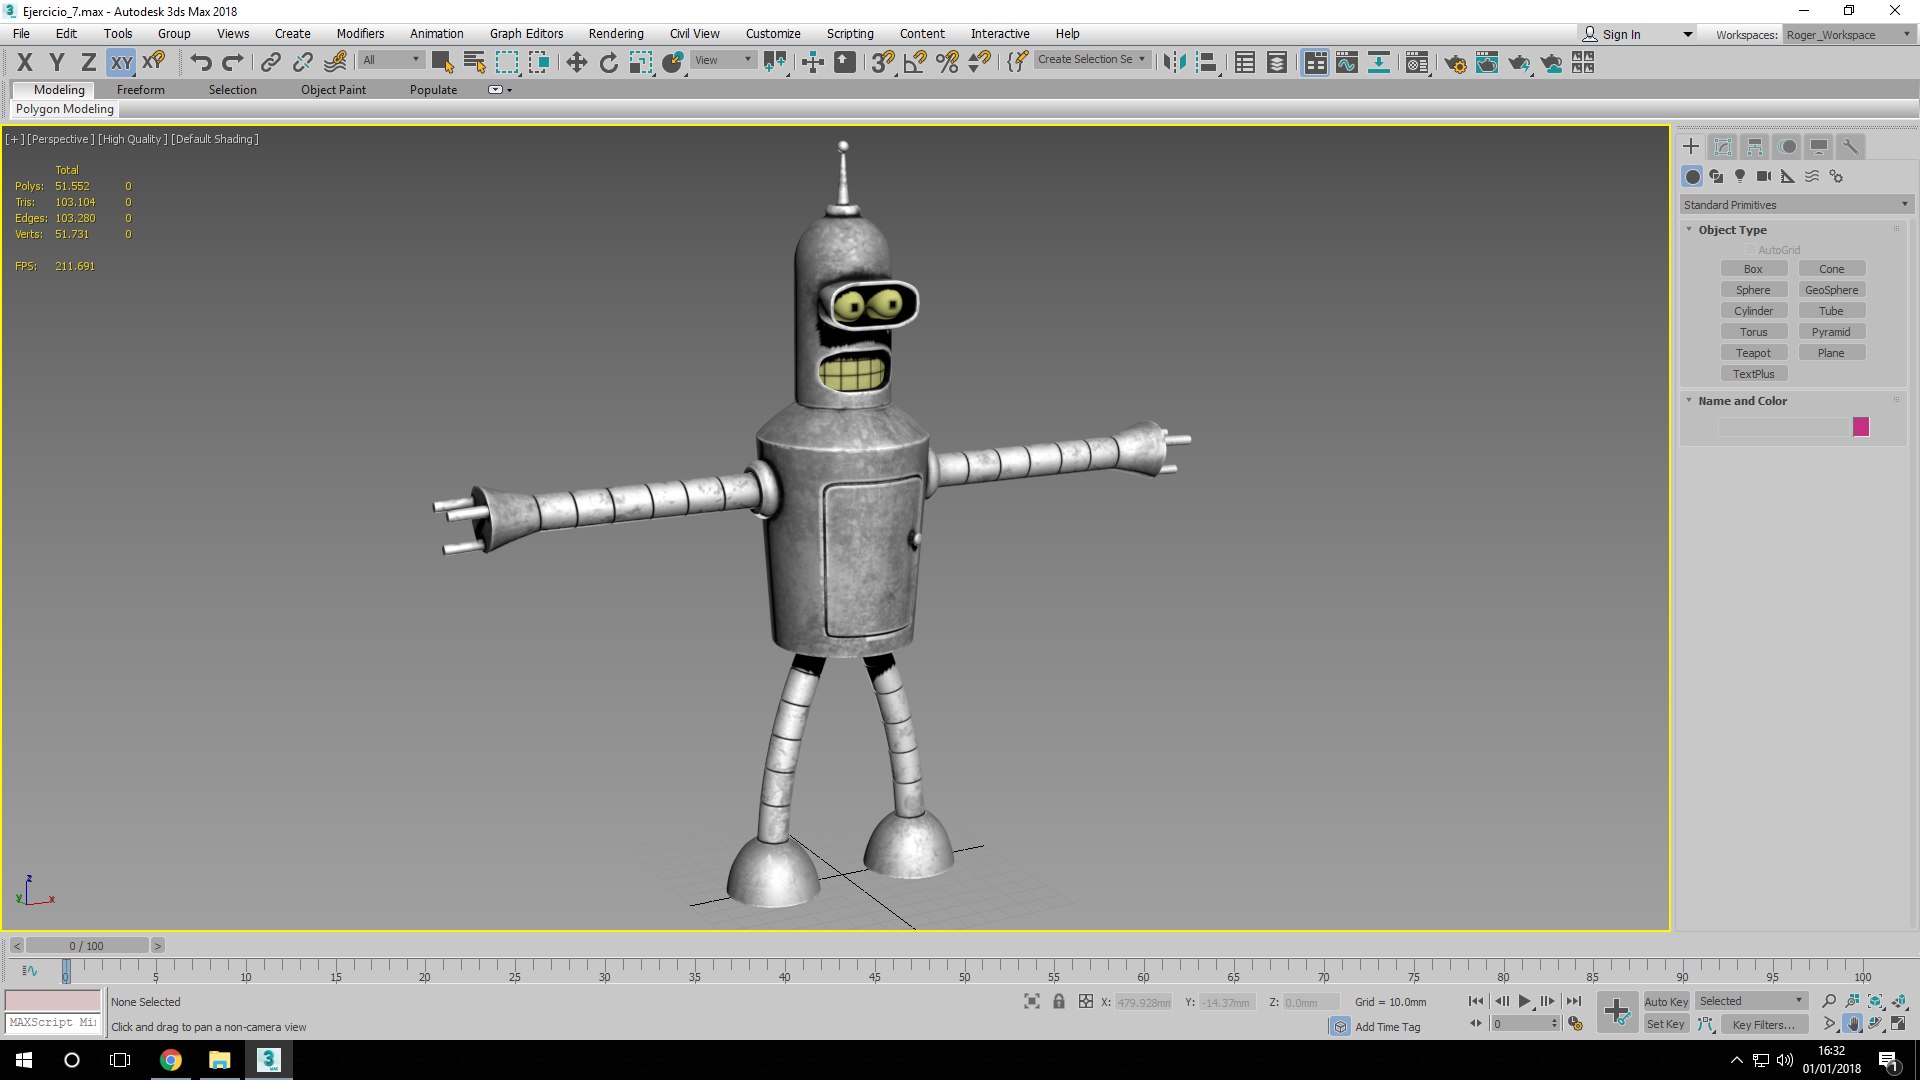Click the Set Key button
Image resolution: width=1920 pixels, height=1080 pixels.
[1666, 1024]
